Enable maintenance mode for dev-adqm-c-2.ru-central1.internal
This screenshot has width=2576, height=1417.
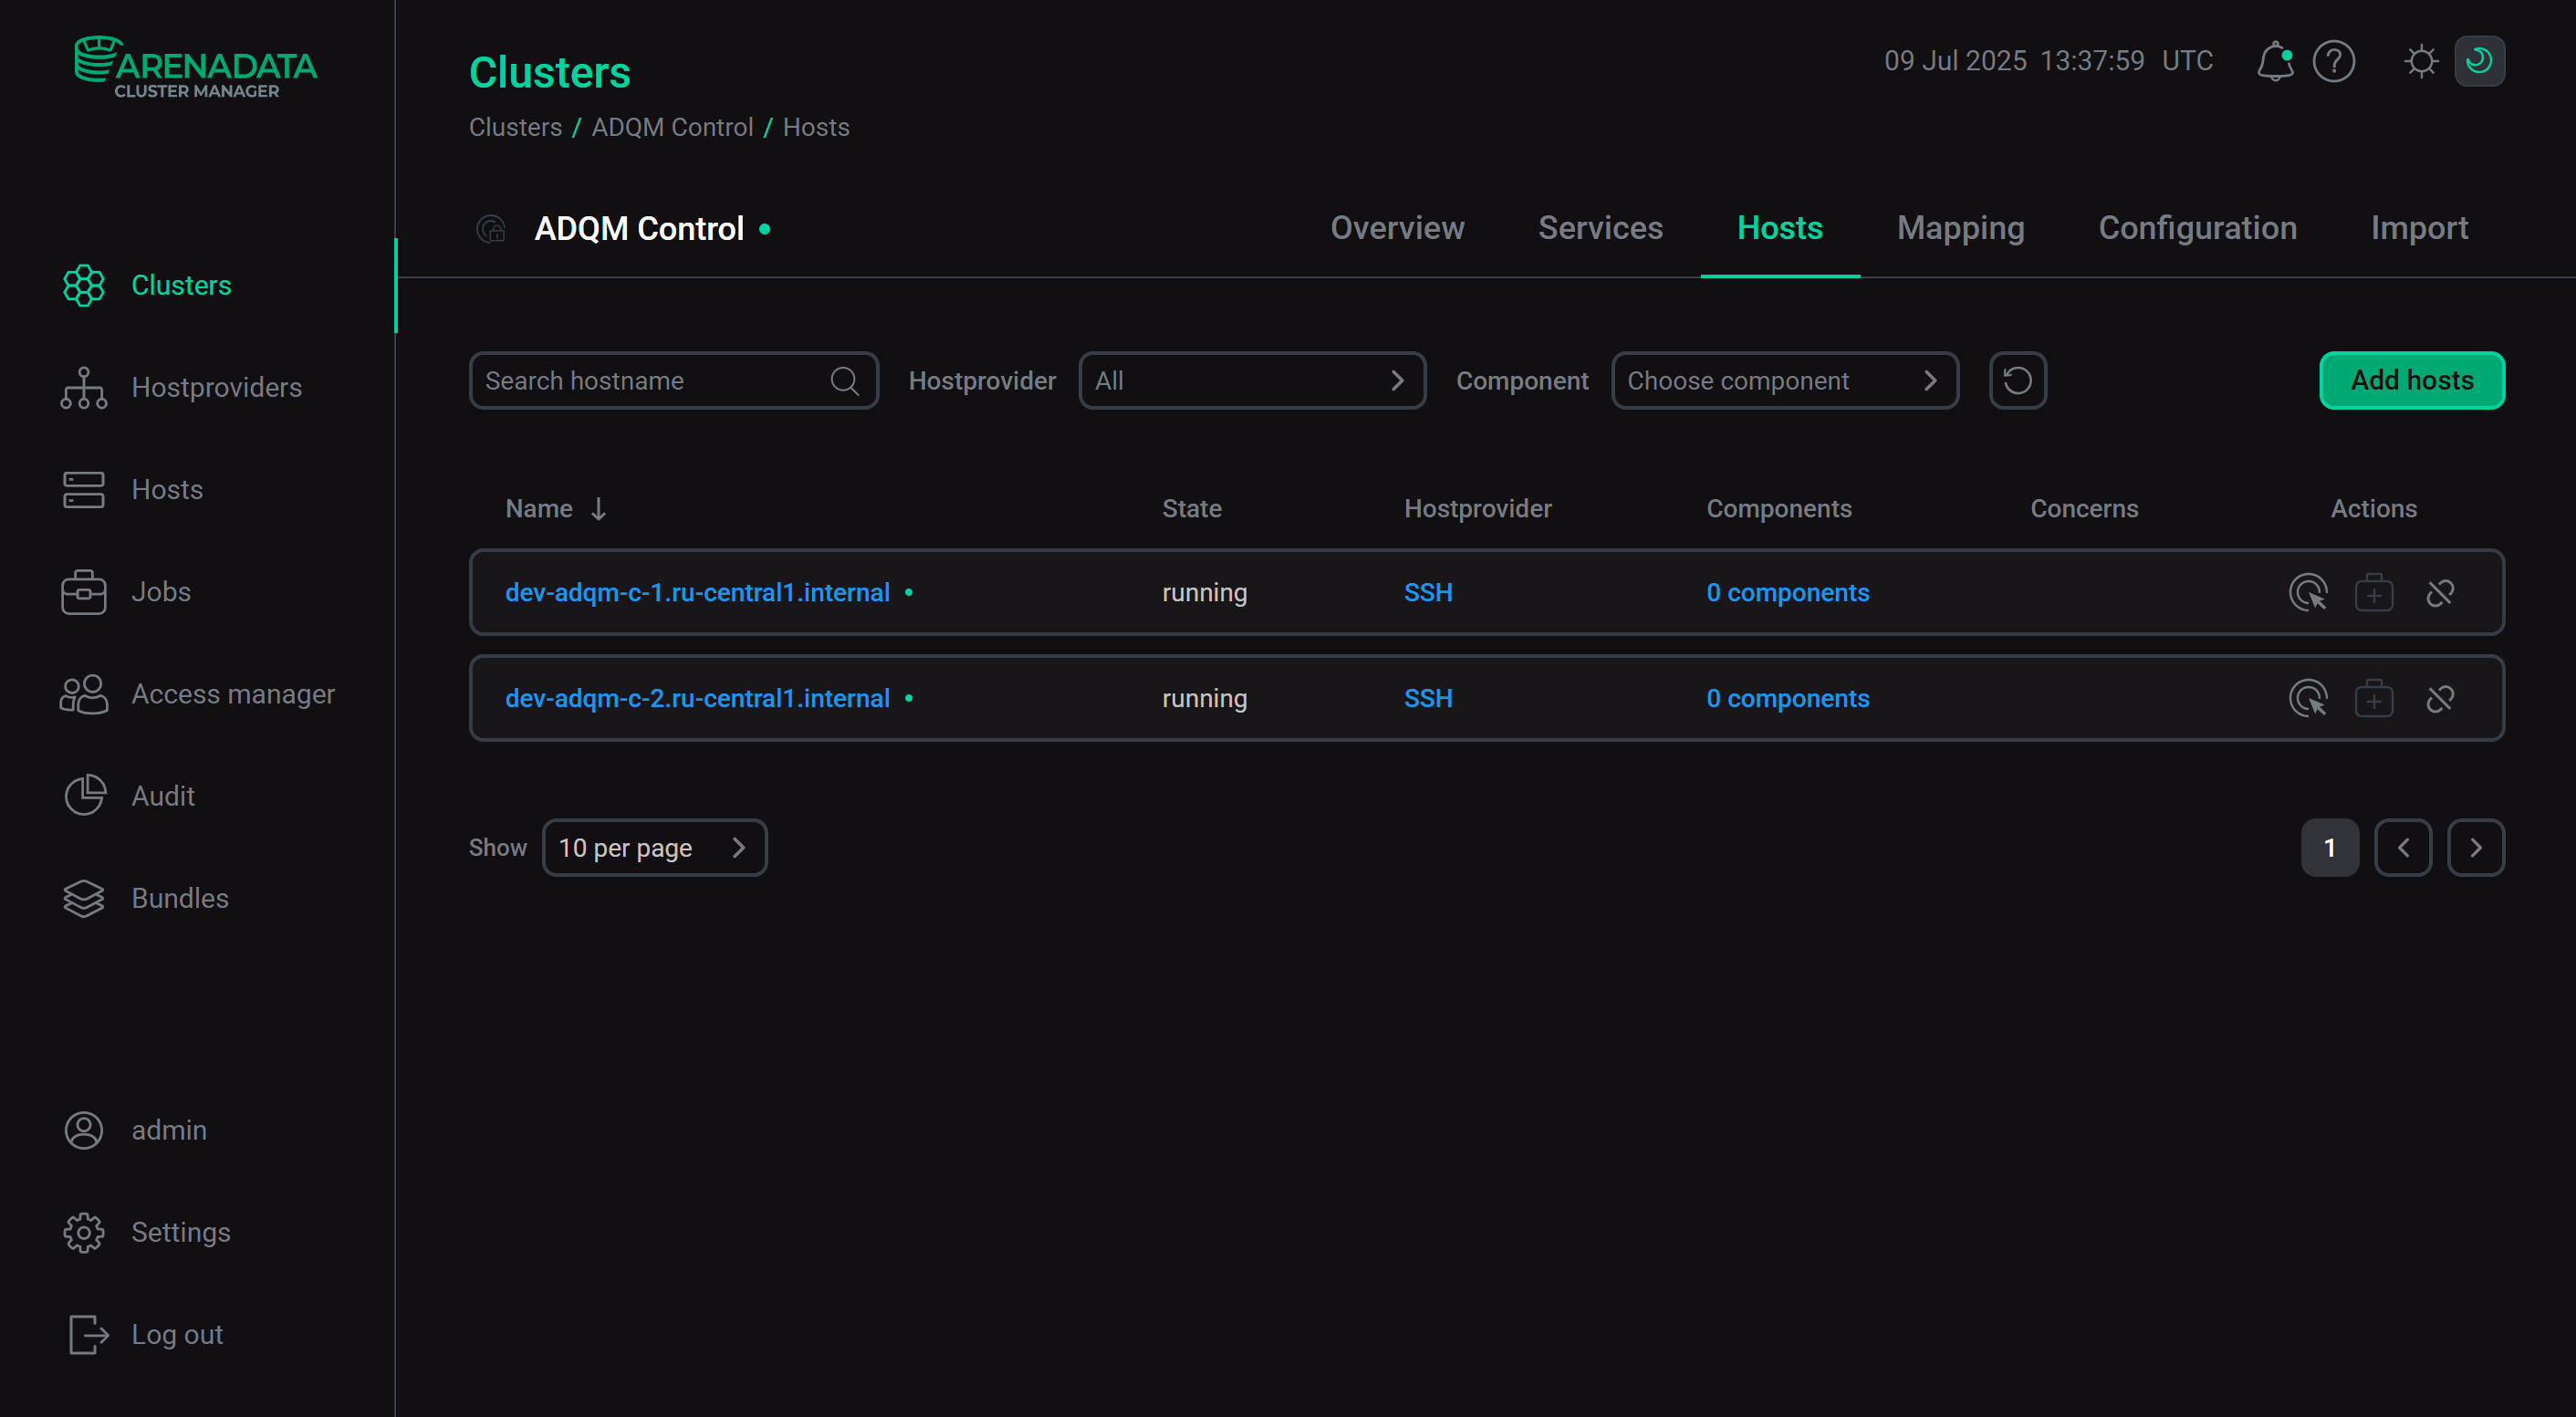[2374, 698]
